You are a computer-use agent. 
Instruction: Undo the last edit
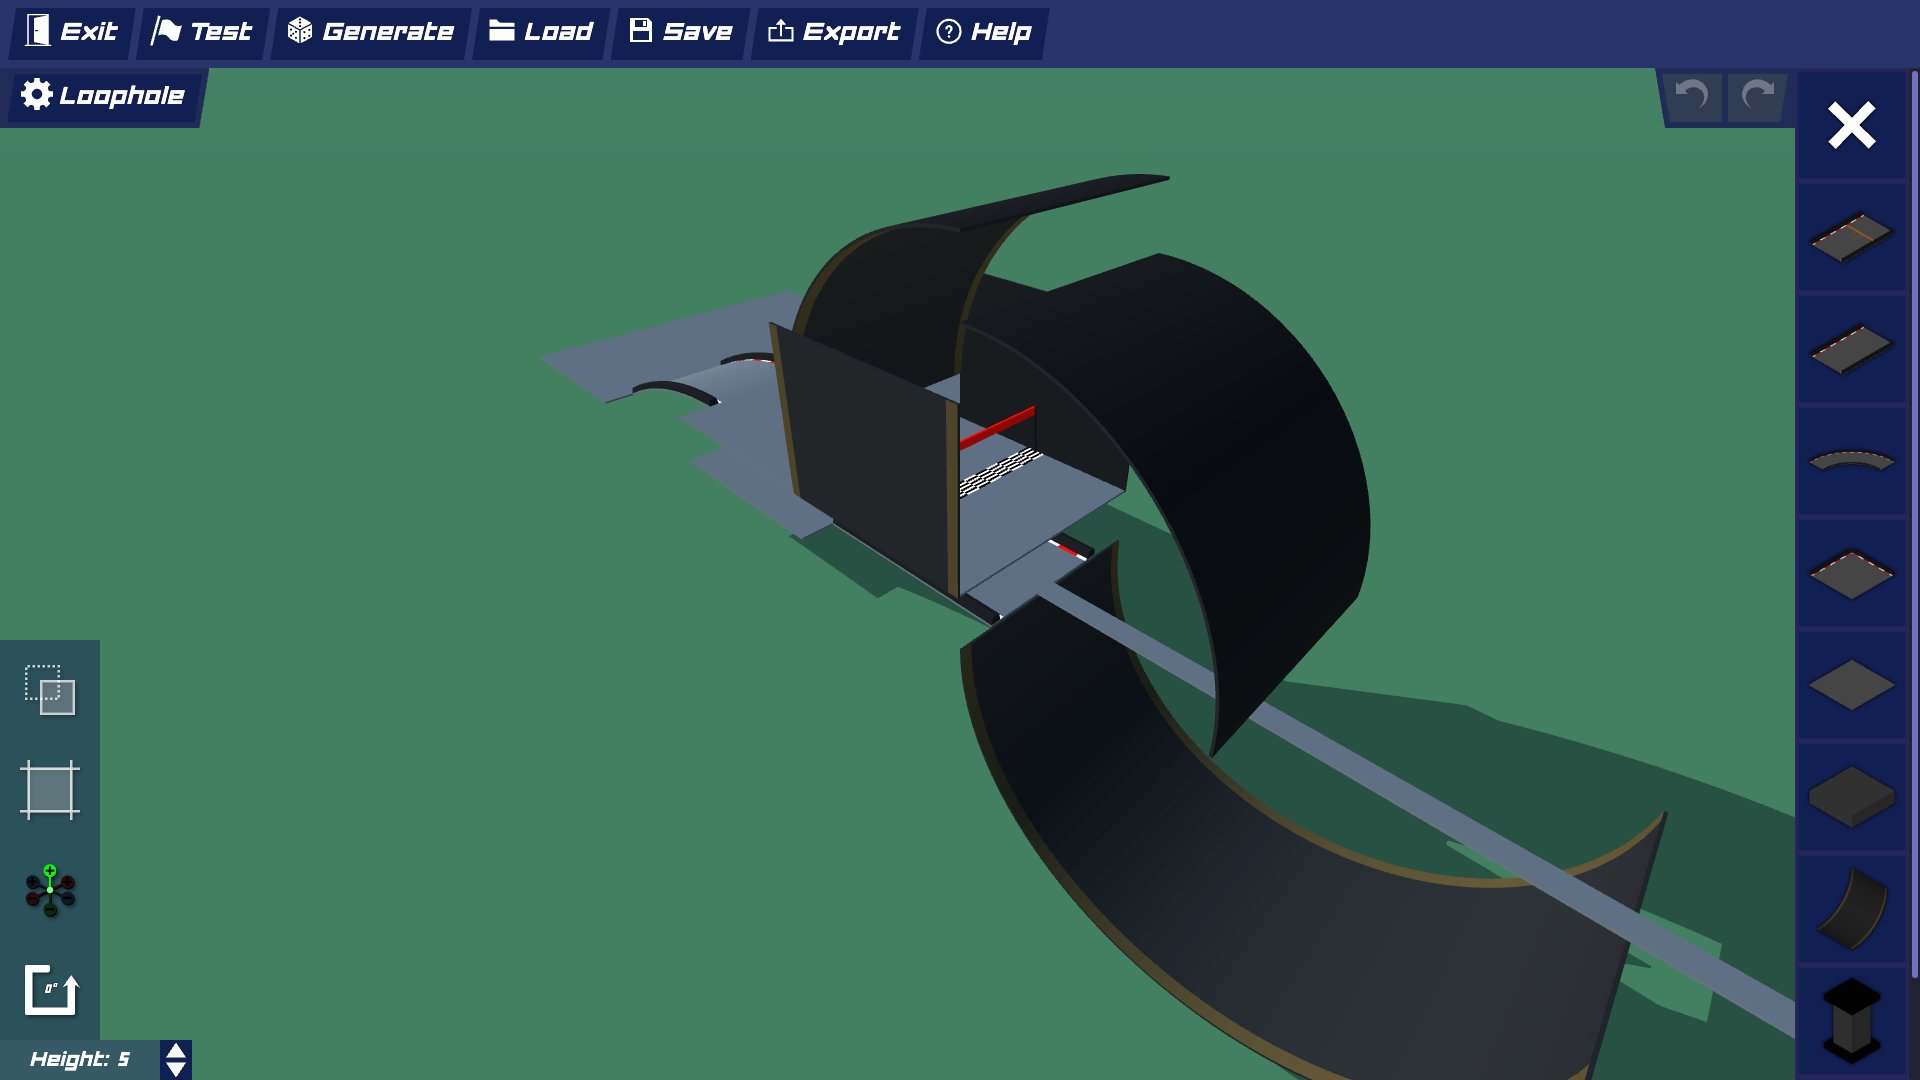1692,97
